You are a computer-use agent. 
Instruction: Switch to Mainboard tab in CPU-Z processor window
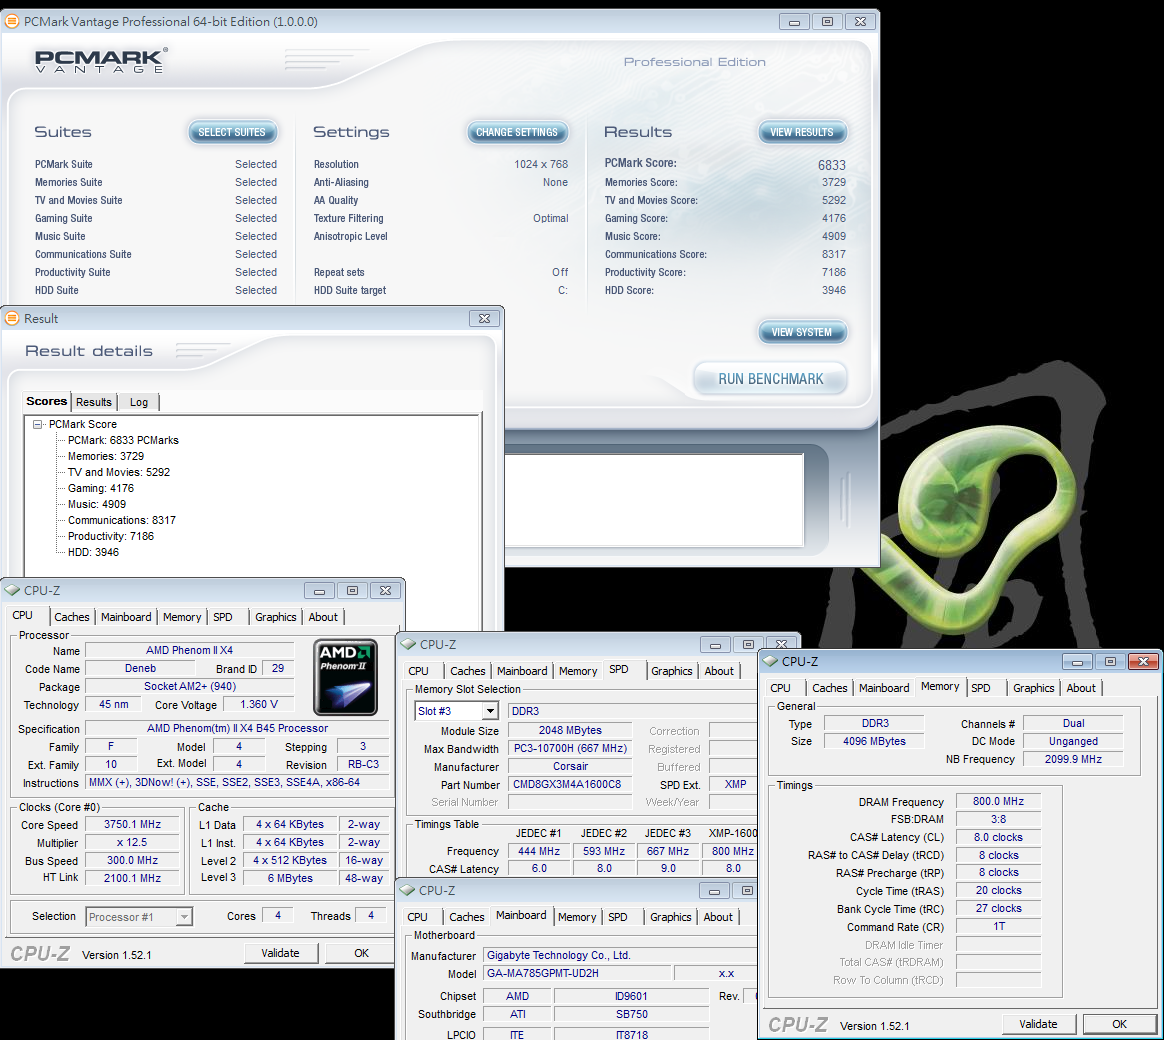pos(126,617)
